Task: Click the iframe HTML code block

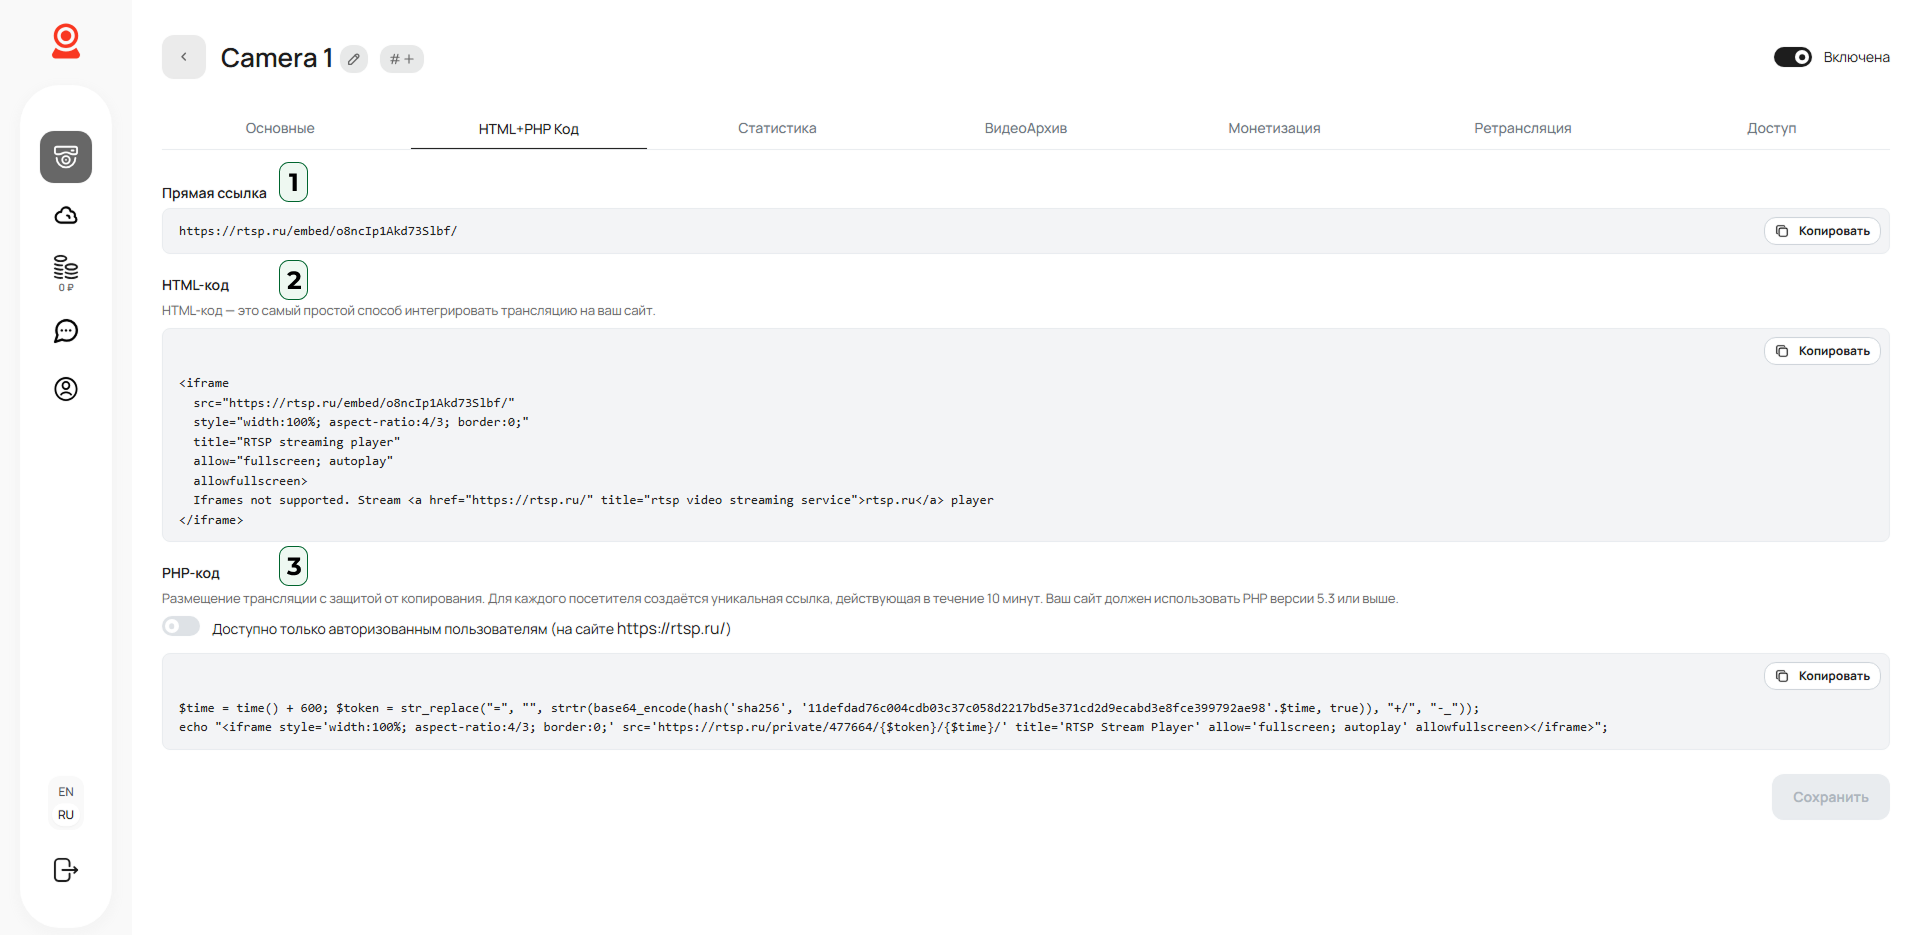Action: [1026, 435]
